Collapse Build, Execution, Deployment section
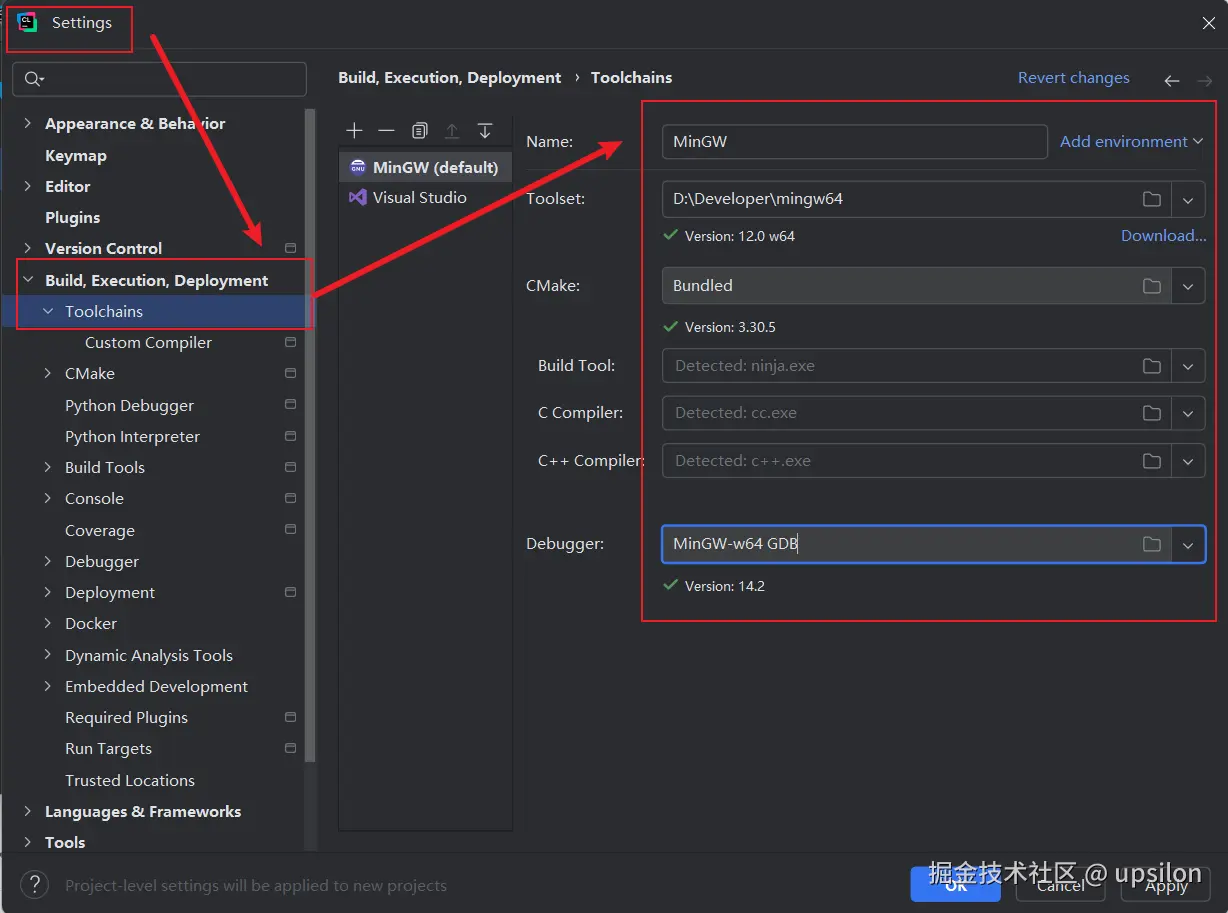Viewport: 1228px width, 913px height. click(28, 280)
